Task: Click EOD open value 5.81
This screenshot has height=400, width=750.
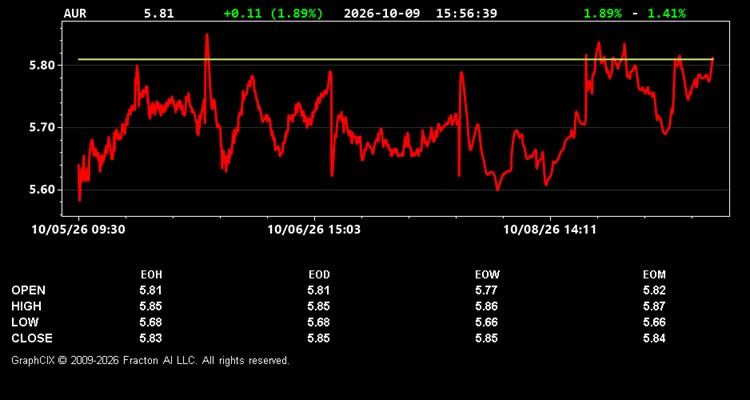Action: 319,290
